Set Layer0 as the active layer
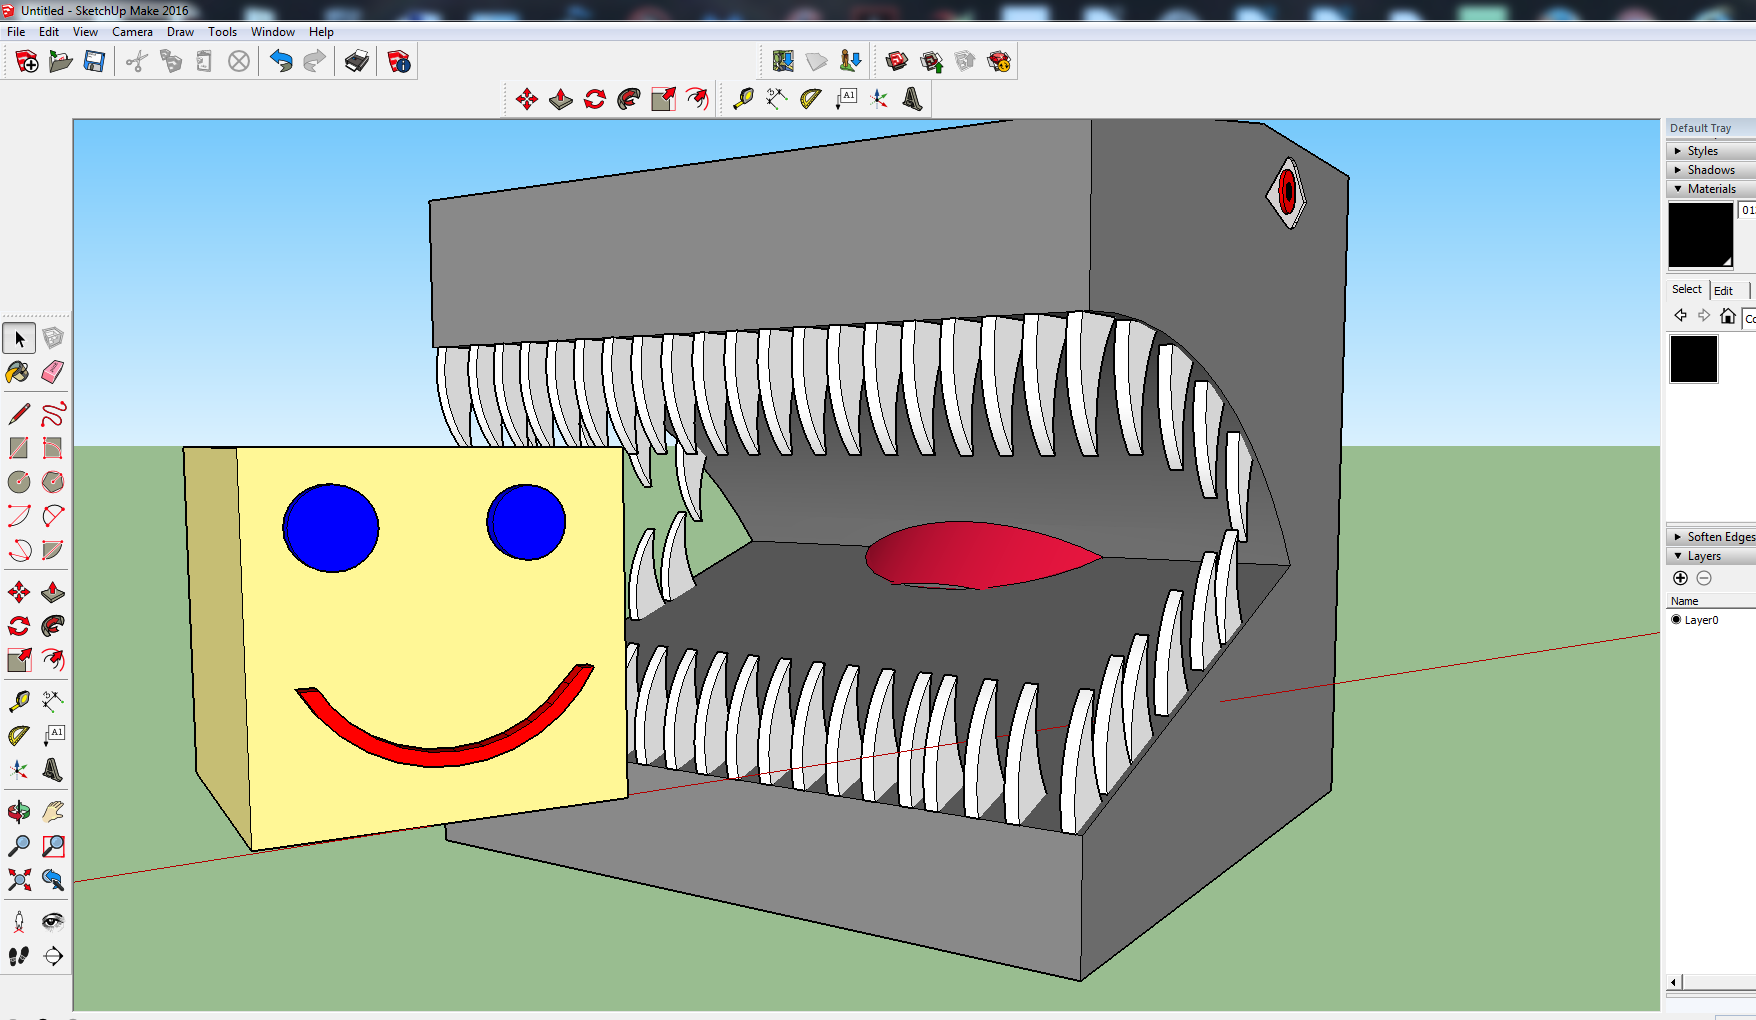Image resolution: width=1756 pixels, height=1020 pixels. pos(1677,620)
